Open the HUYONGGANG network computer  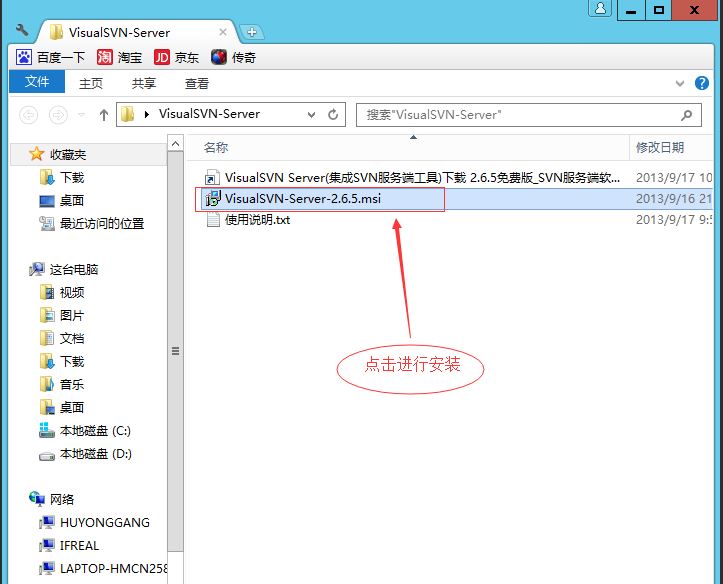click(105, 523)
